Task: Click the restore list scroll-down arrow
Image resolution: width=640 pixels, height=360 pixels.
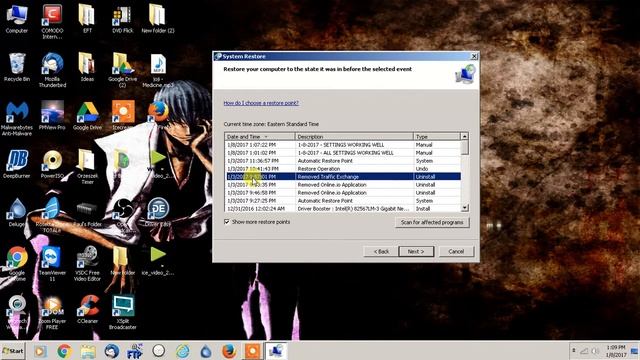Action: [464, 208]
